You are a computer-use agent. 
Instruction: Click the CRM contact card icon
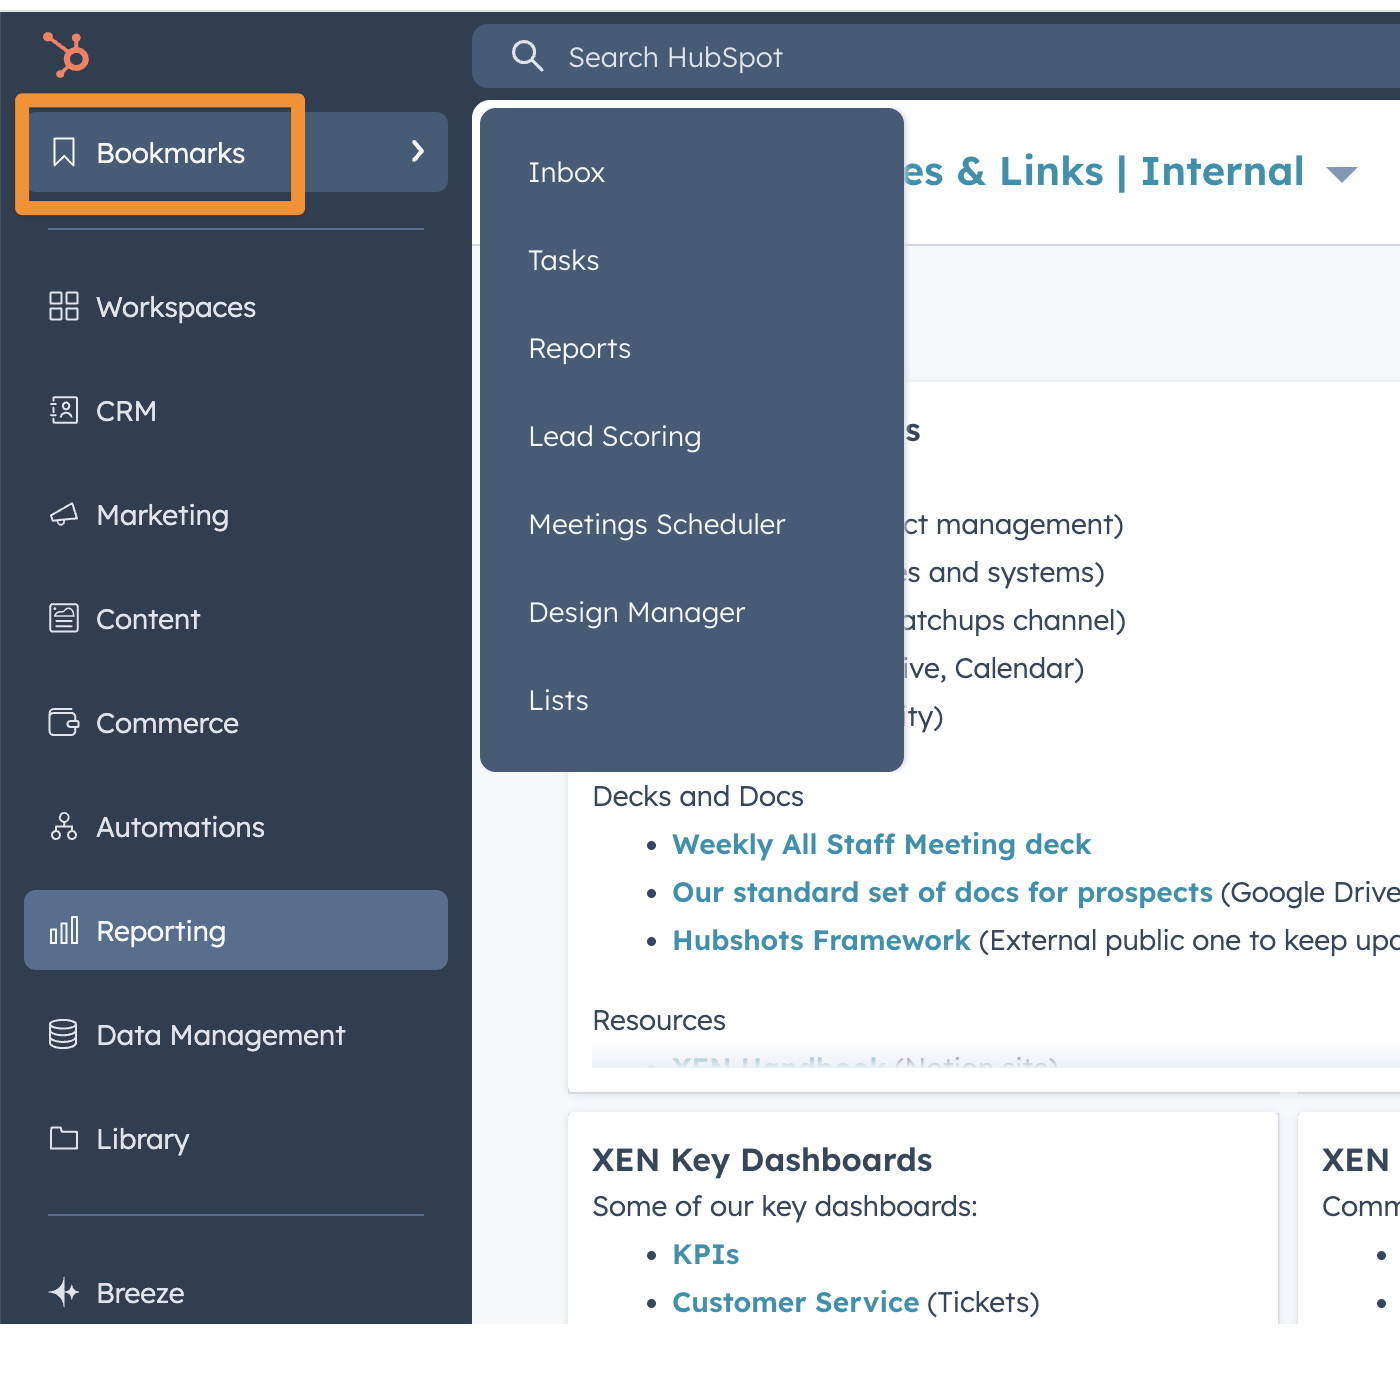pos(64,410)
